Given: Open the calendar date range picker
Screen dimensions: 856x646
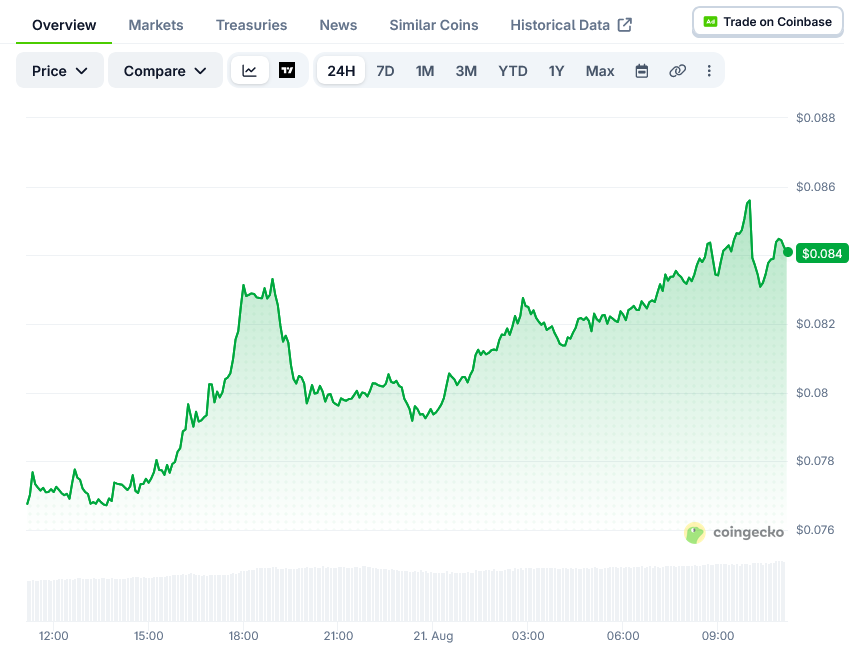Looking at the screenshot, I should pos(642,71).
